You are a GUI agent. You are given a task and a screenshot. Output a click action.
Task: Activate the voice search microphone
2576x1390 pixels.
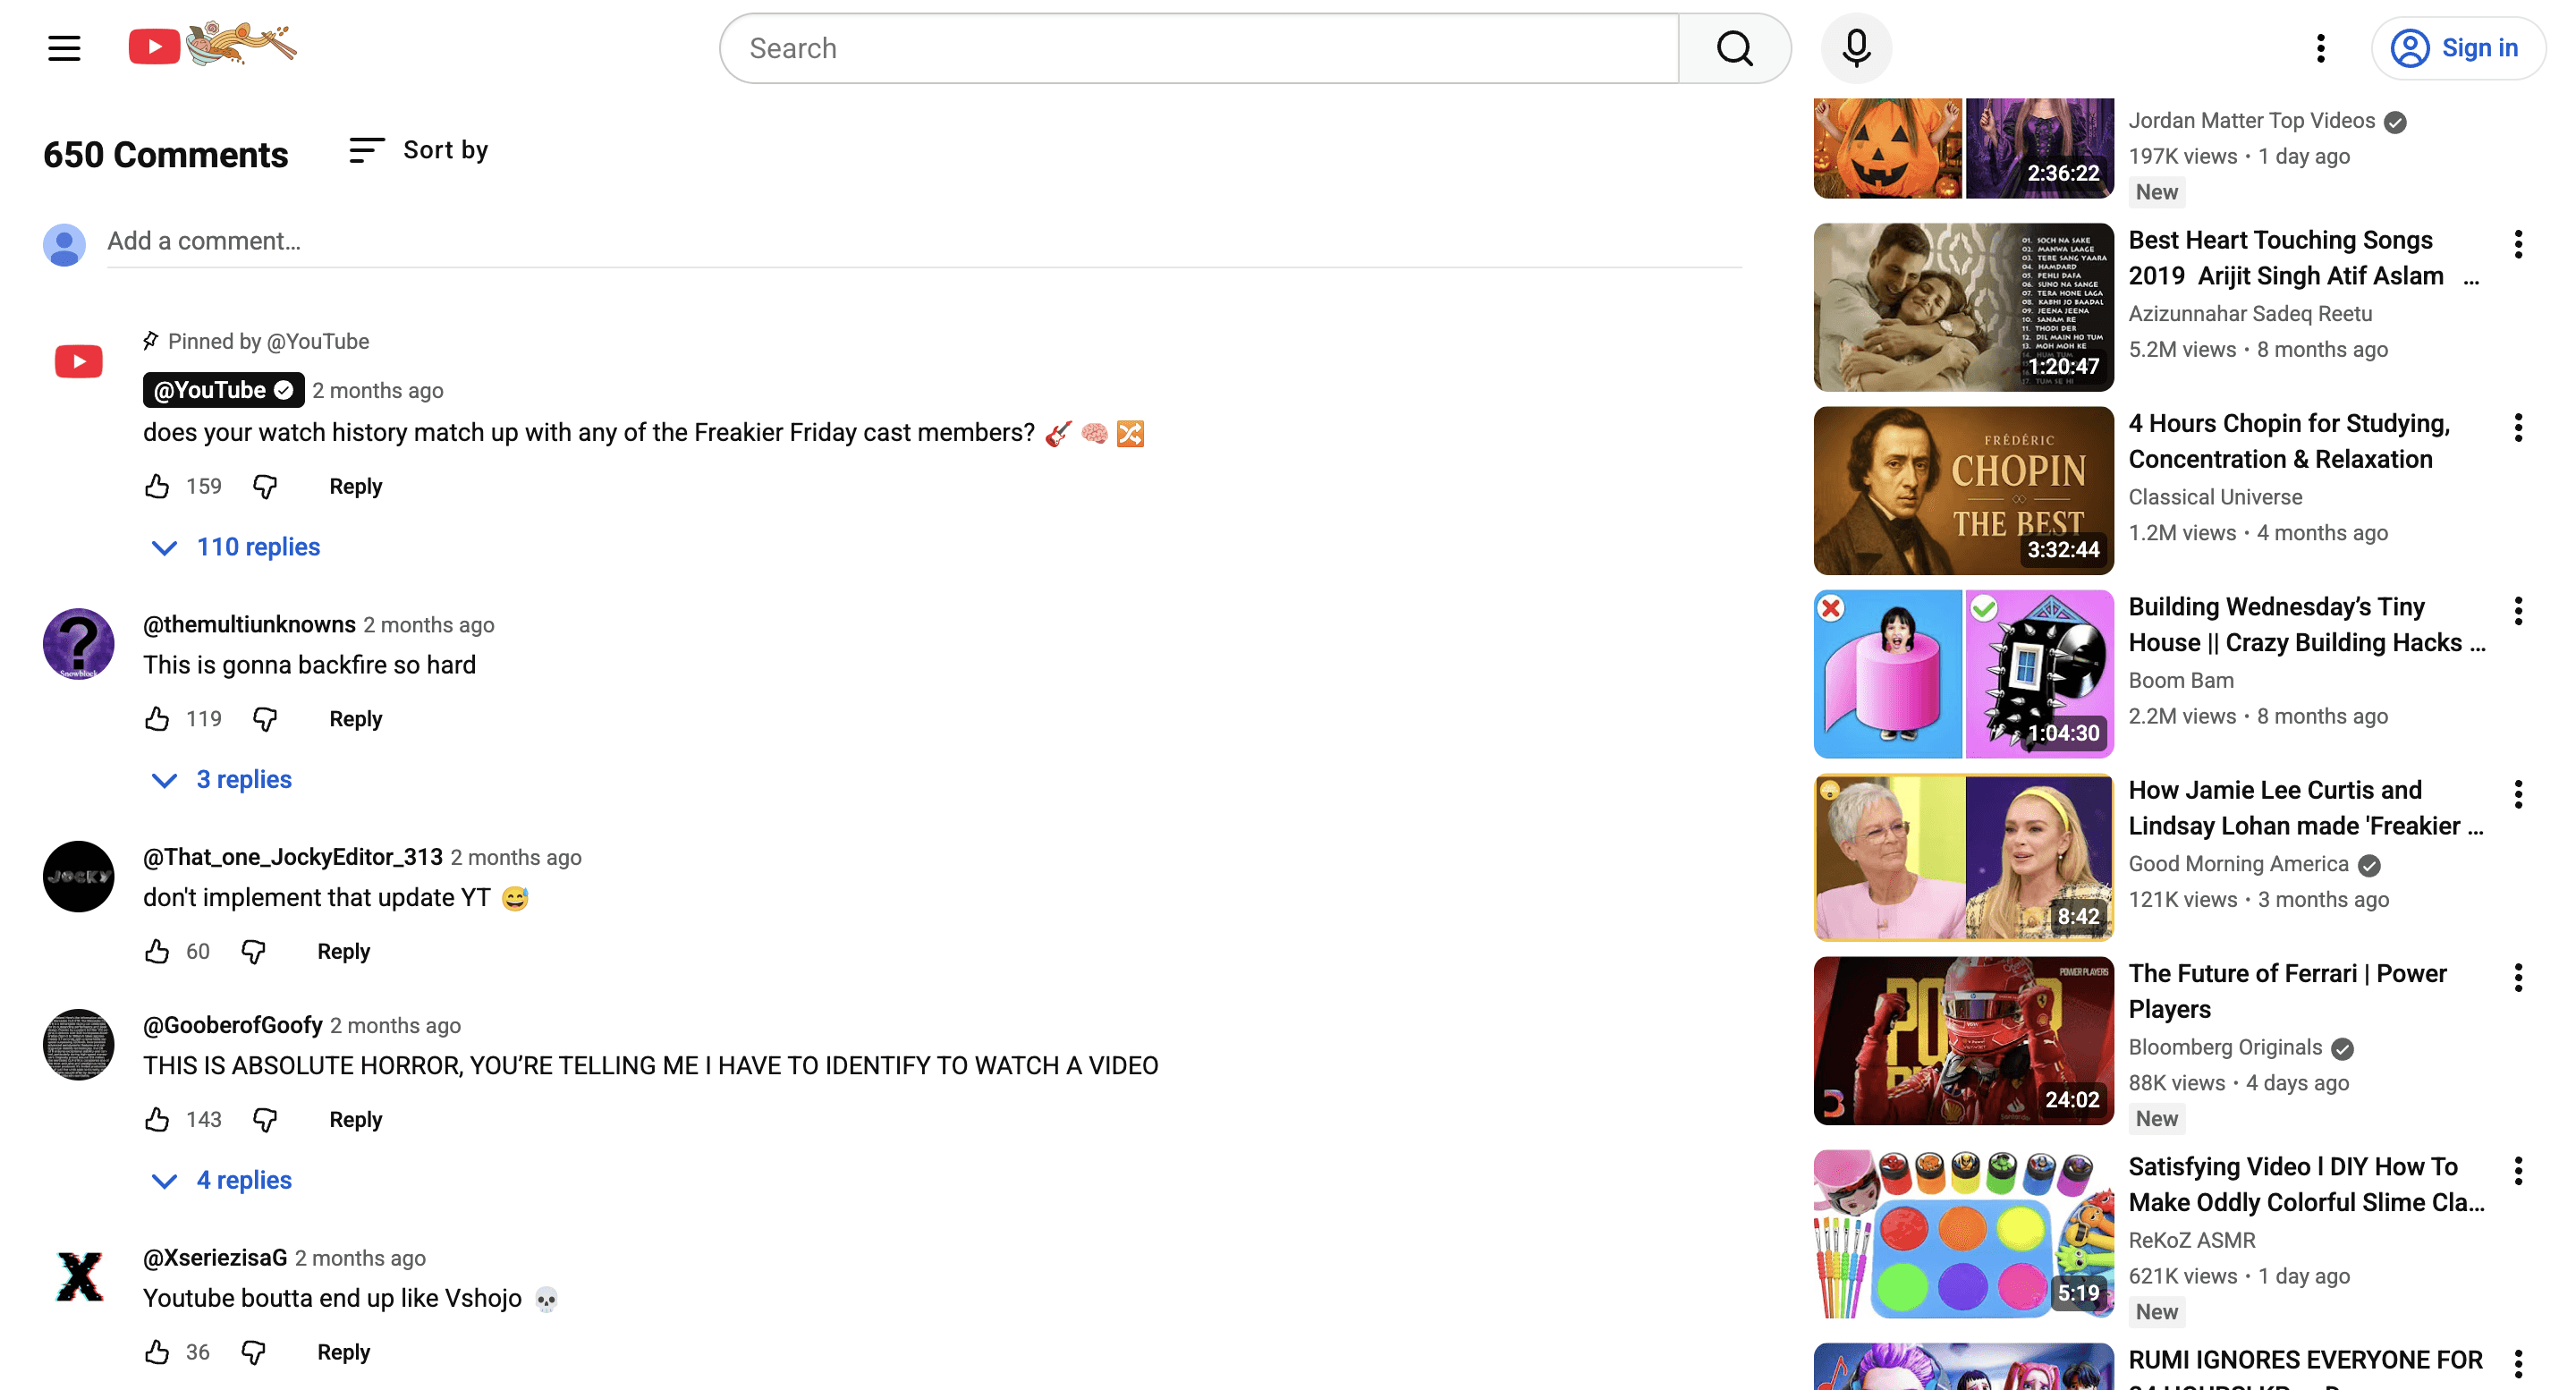(1856, 47)
